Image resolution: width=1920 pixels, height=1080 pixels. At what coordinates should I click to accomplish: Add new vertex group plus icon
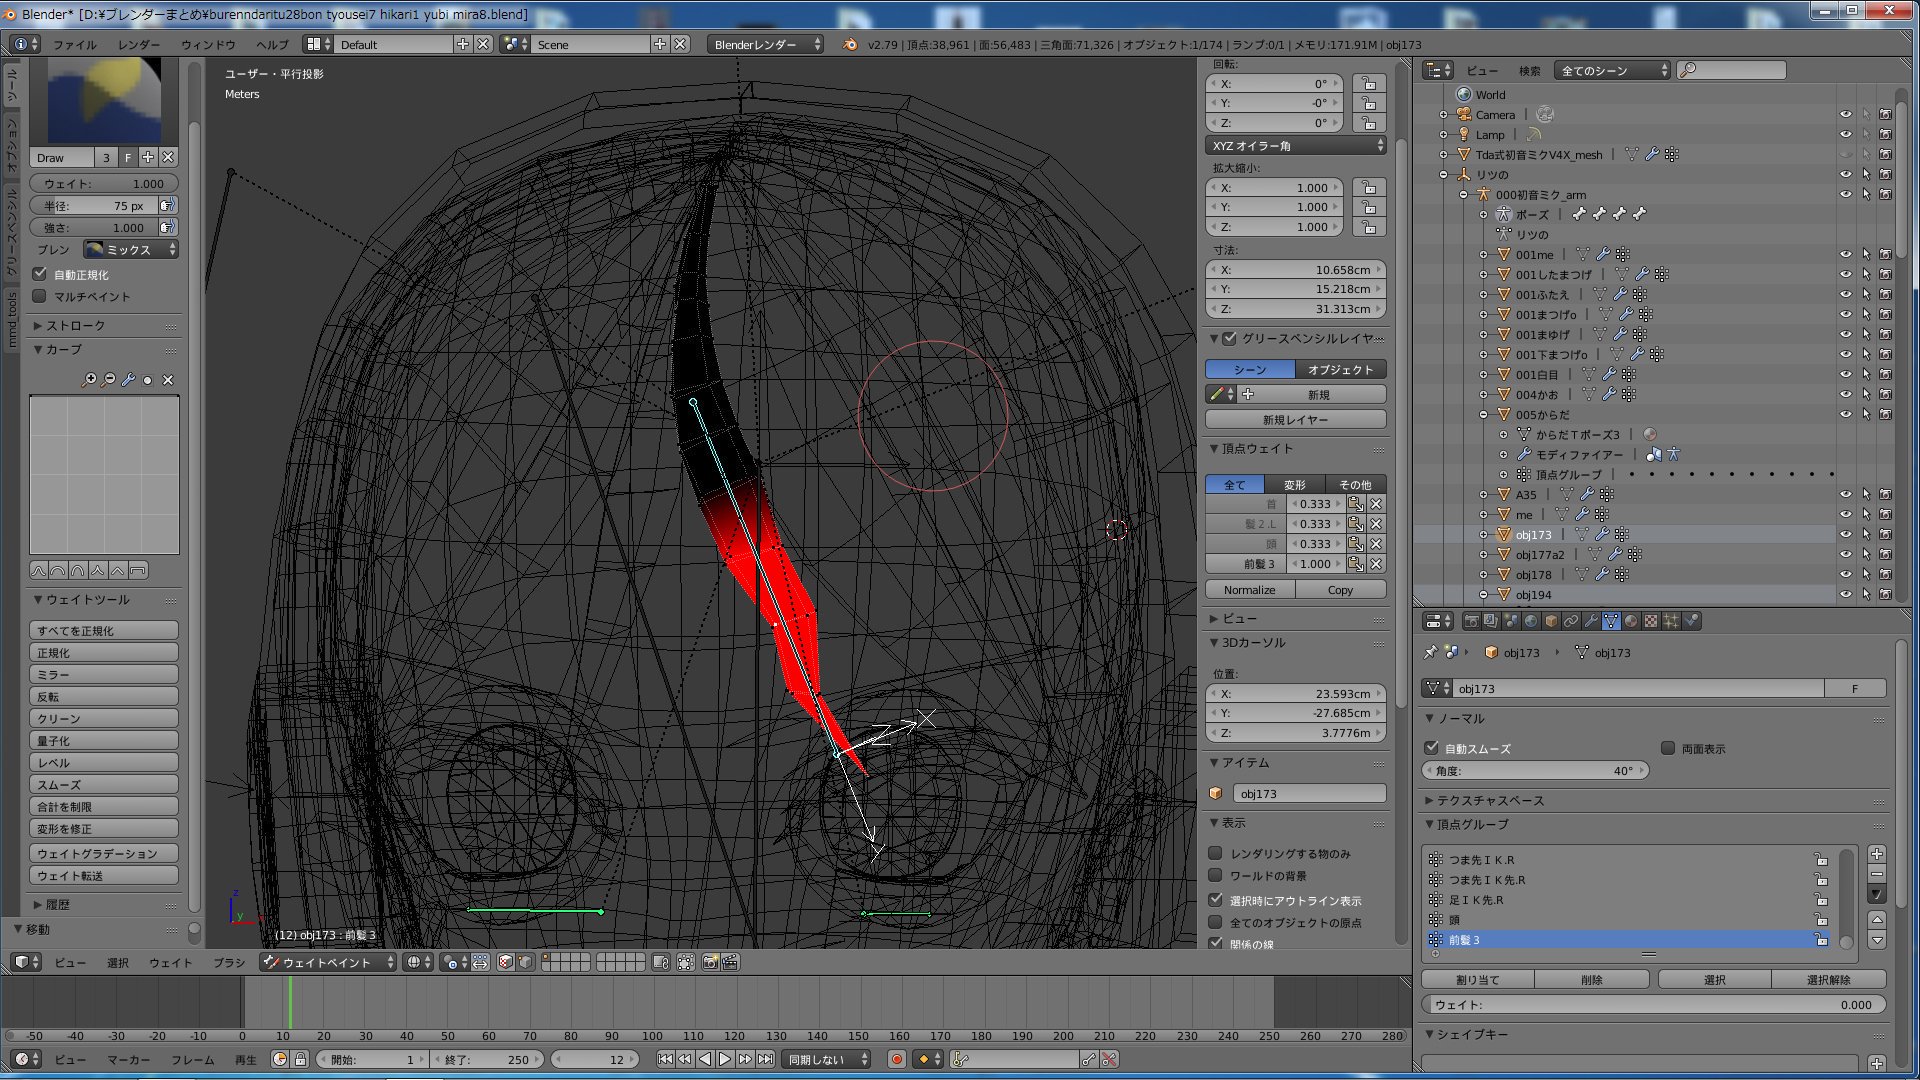pyautogui.click(x=1877, y=854)
